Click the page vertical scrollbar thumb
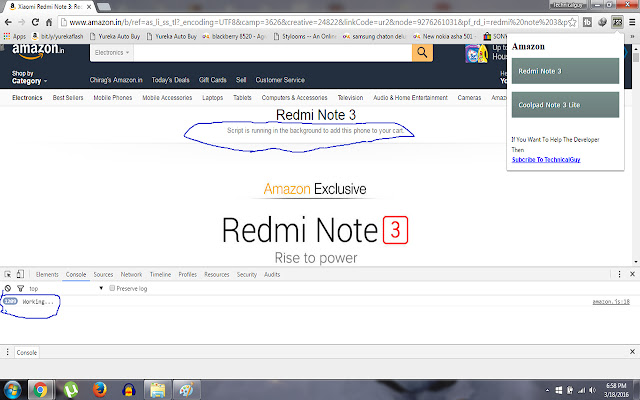The image size is (640, 400). tap(636, 56)
